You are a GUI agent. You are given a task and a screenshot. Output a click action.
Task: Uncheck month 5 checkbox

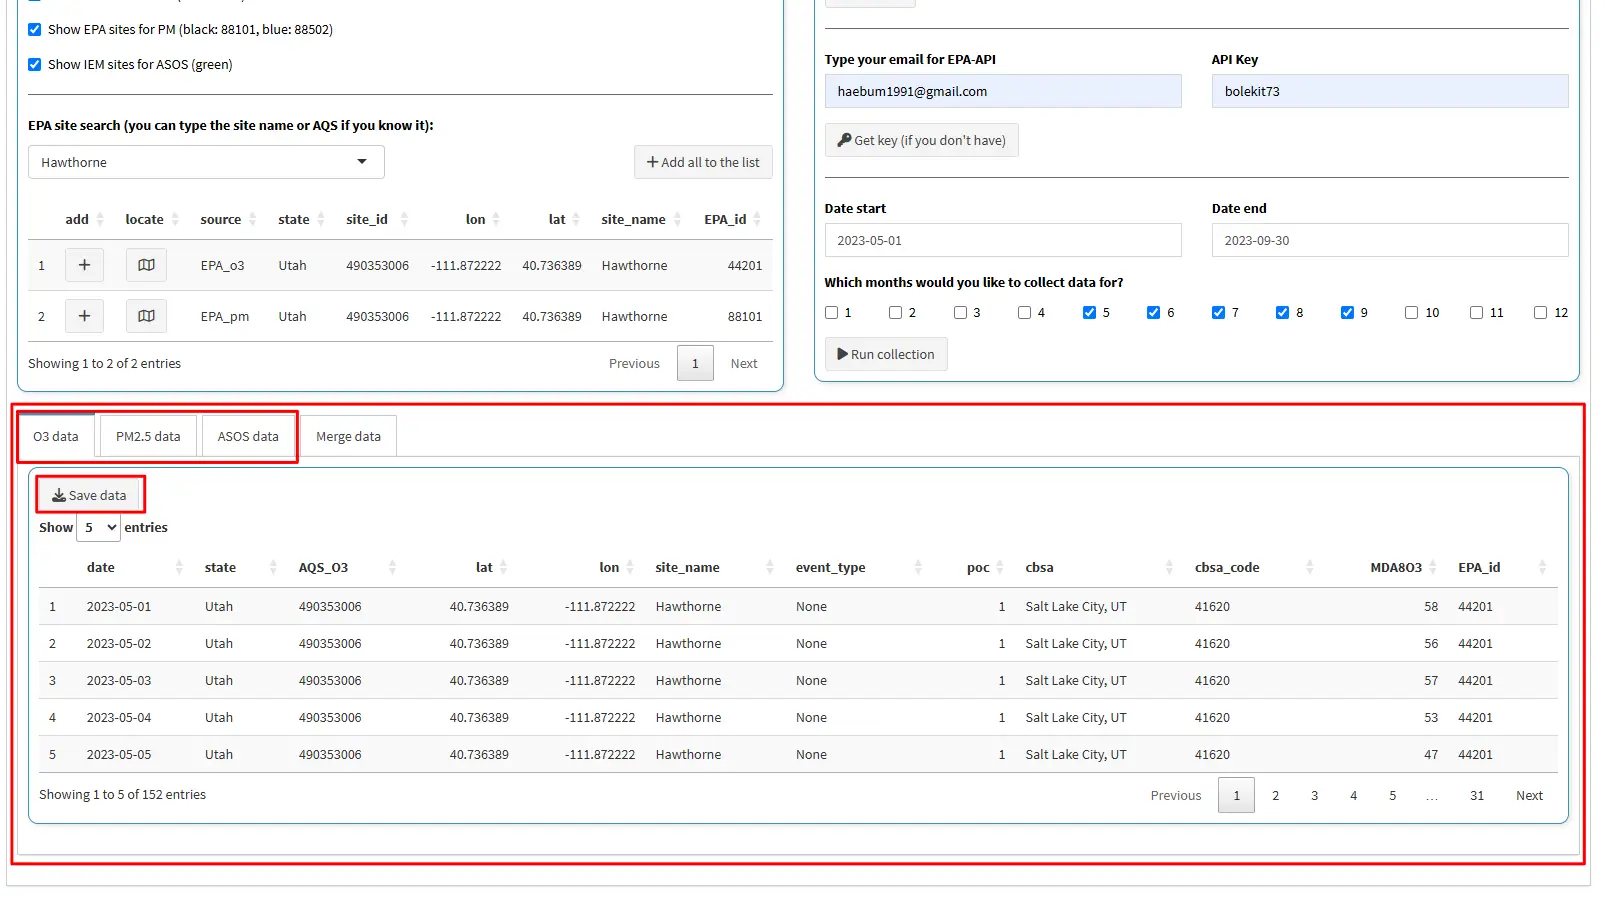click(1089, 312)
